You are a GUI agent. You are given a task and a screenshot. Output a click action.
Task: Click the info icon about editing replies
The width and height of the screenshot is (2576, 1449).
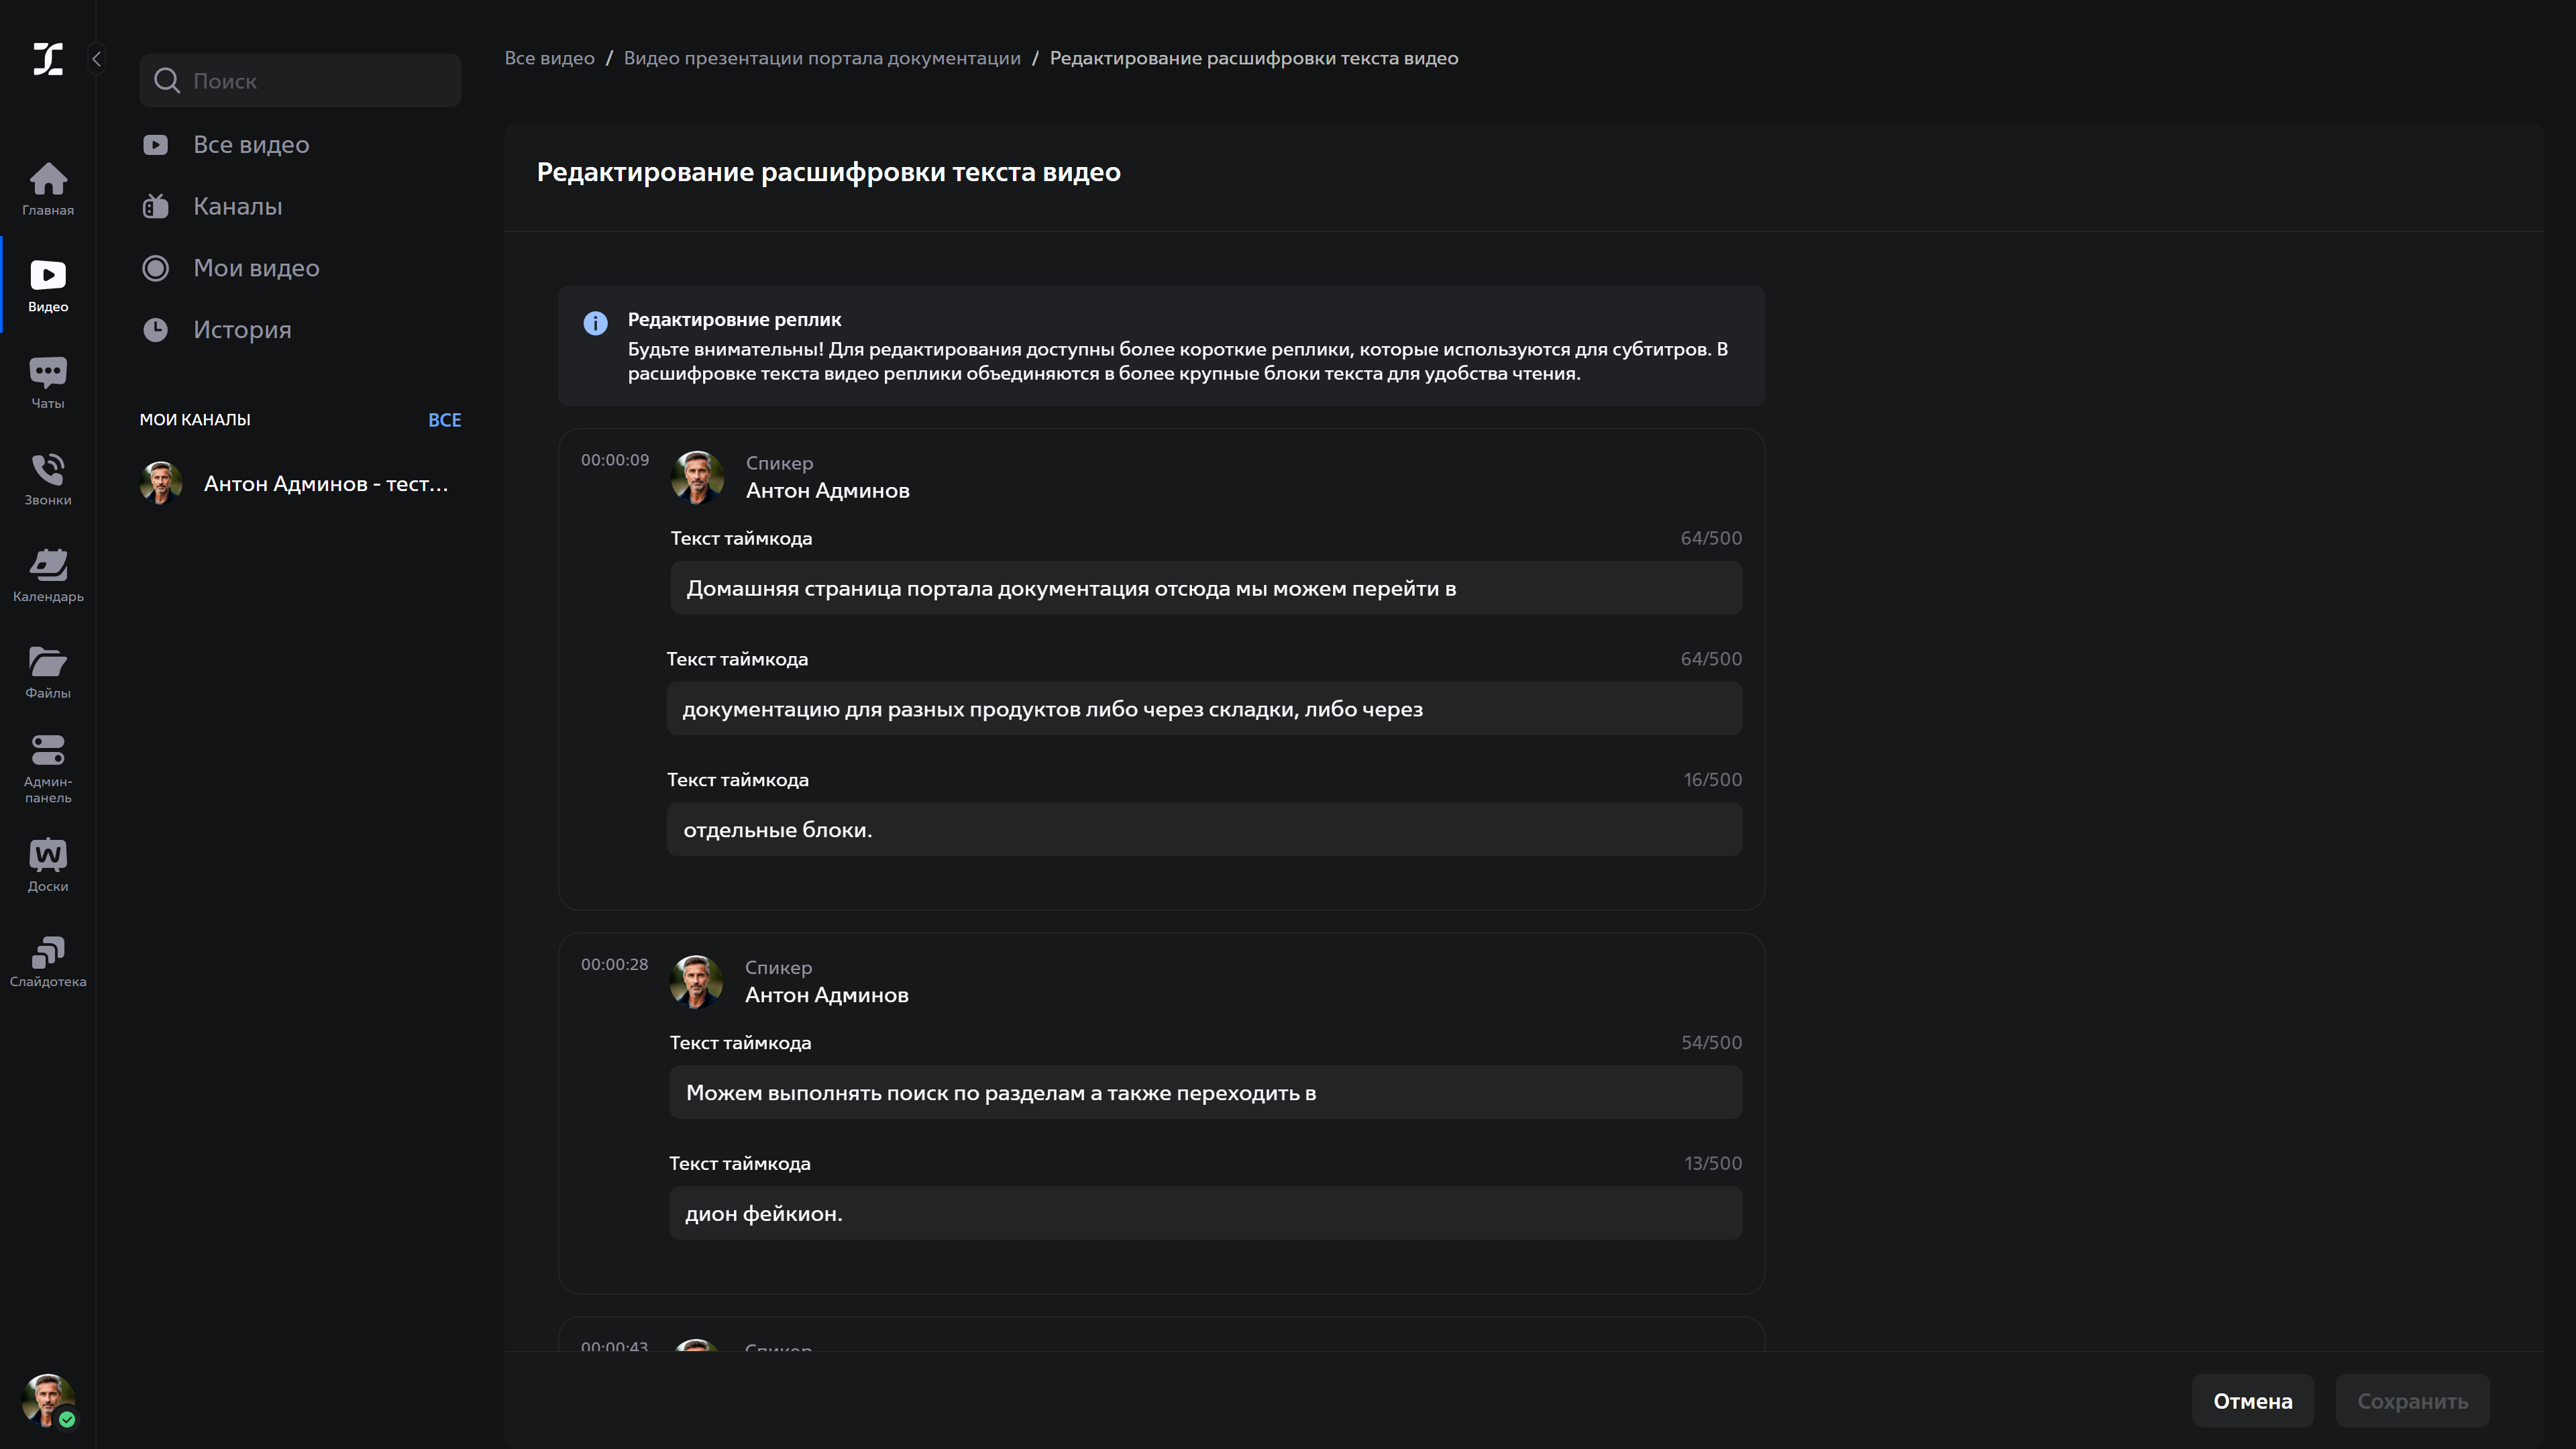(x=596, y=323)
